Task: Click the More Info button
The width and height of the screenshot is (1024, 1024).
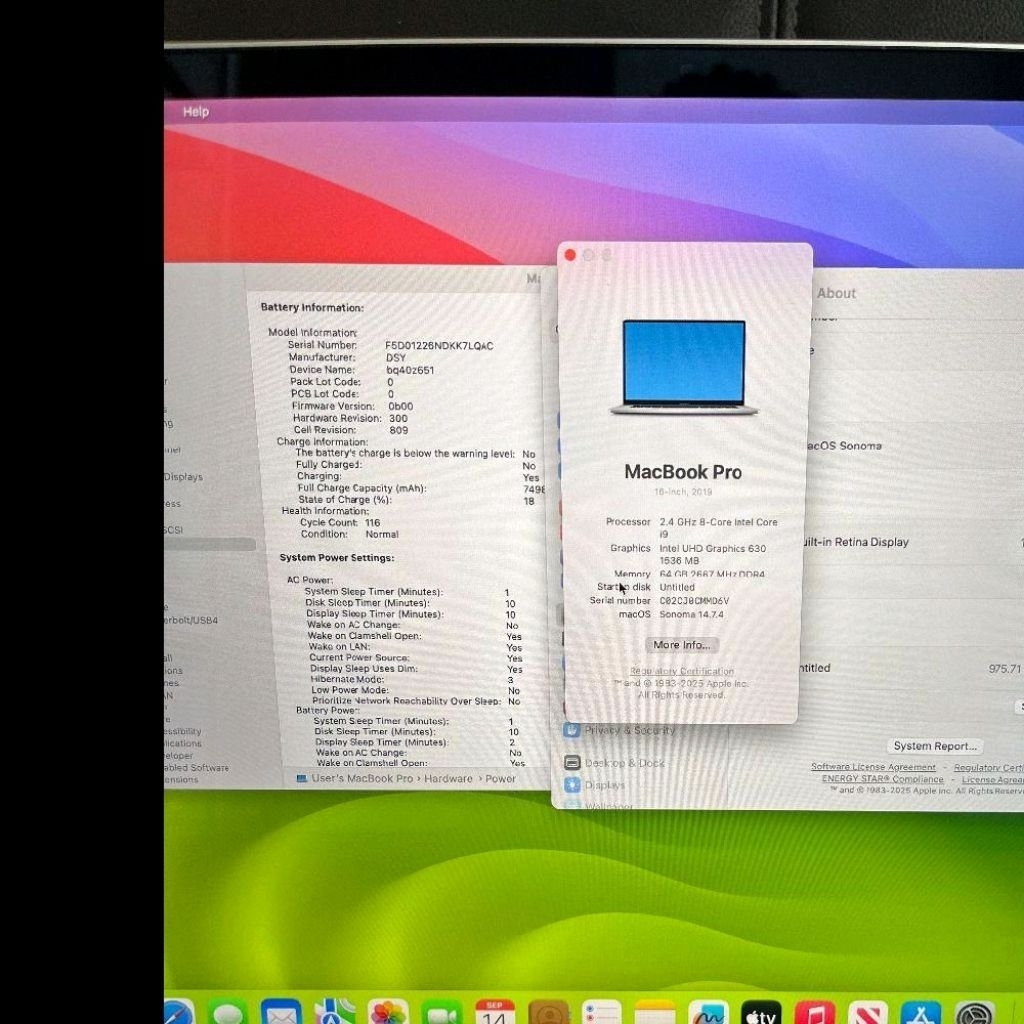Action: point(681,645)
